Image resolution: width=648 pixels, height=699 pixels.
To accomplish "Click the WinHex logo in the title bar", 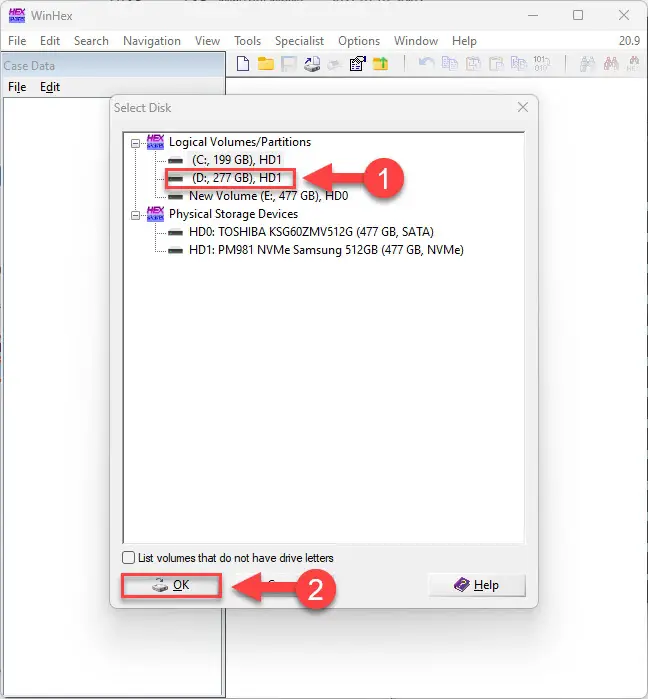I will click(17, 16).
